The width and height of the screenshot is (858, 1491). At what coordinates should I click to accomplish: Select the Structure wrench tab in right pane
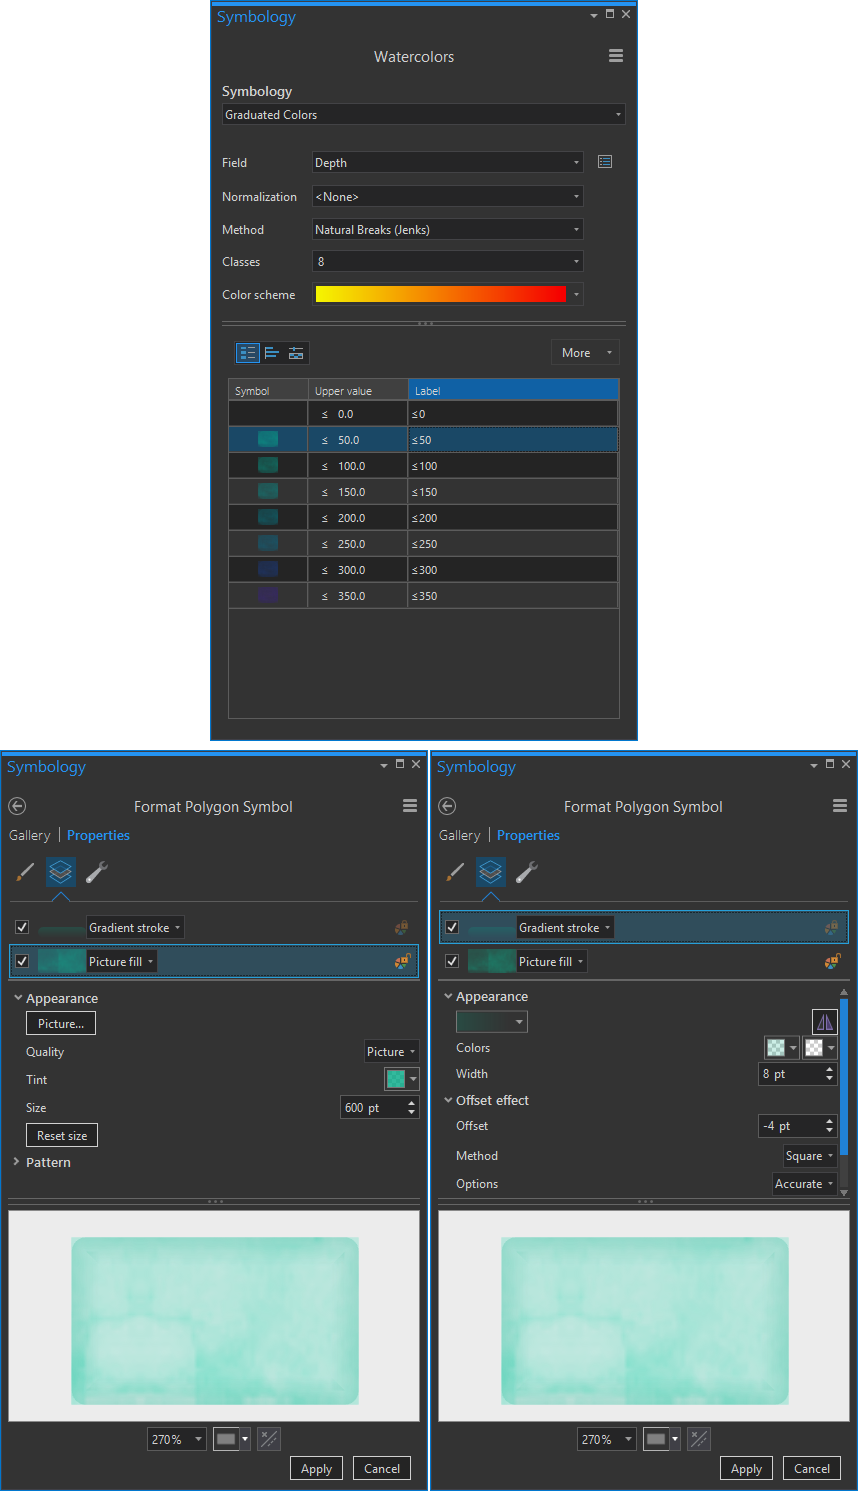tap(527, 872)
